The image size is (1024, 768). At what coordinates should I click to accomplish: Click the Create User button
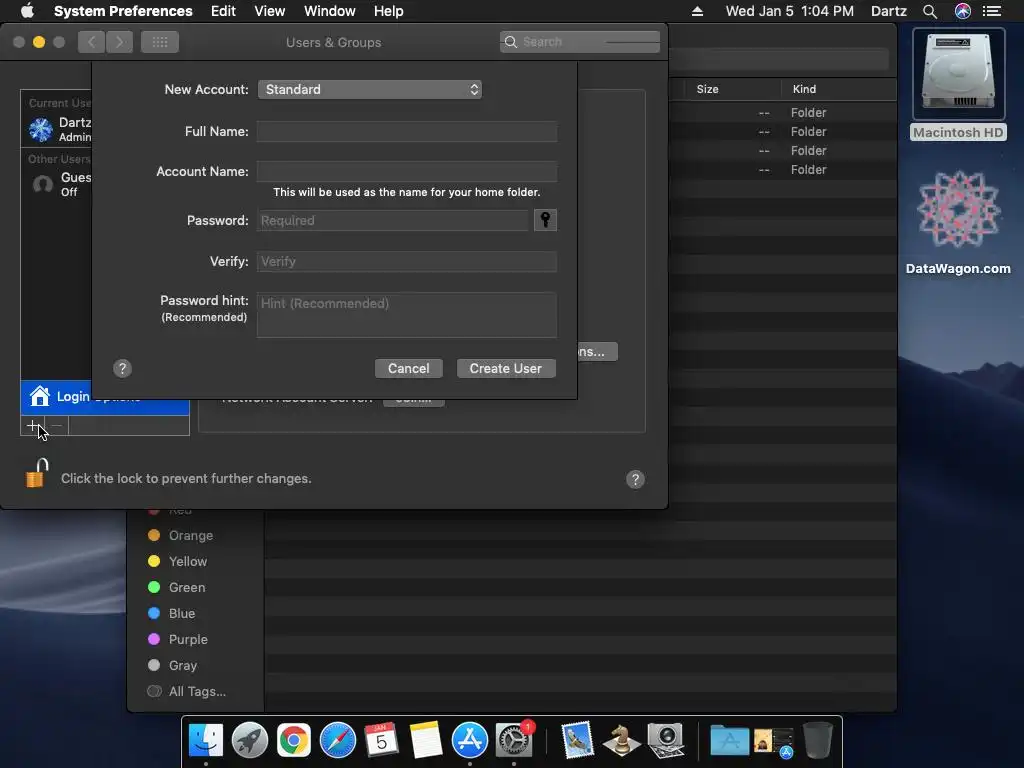point(505,368)
